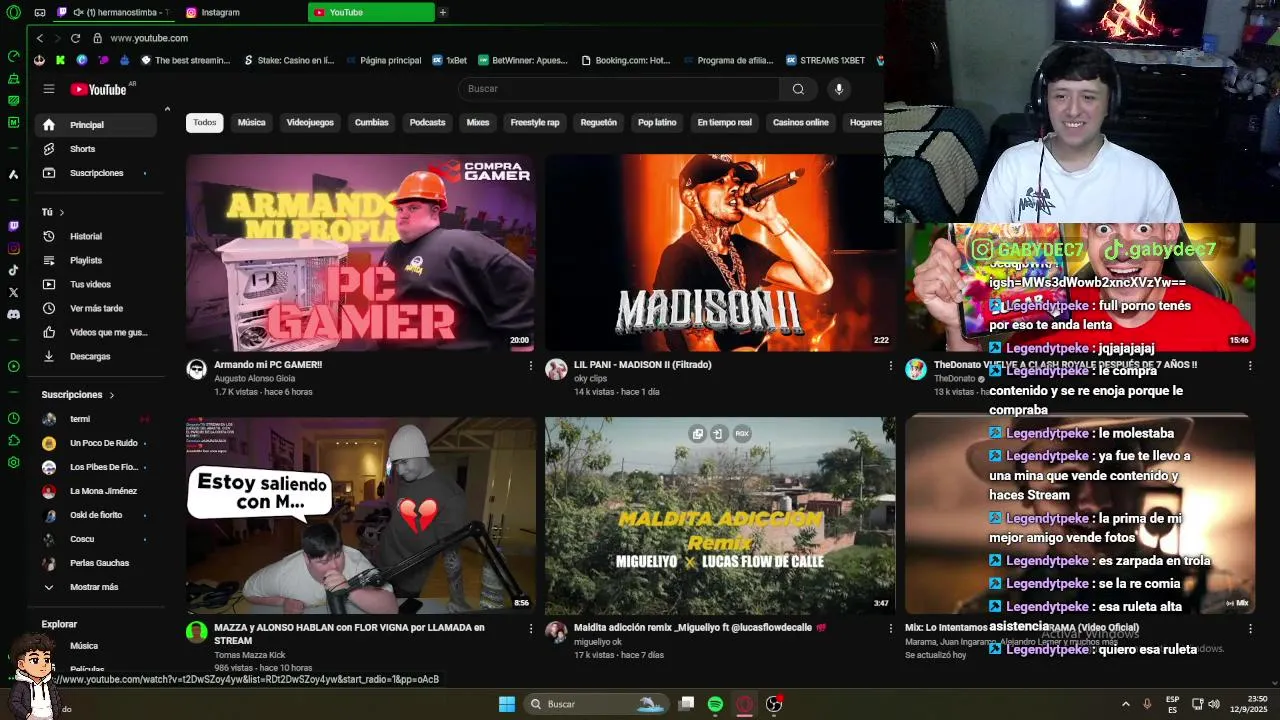Select the Casinos online filter chip
The image size is (1280, 720).
pos(801,123)
